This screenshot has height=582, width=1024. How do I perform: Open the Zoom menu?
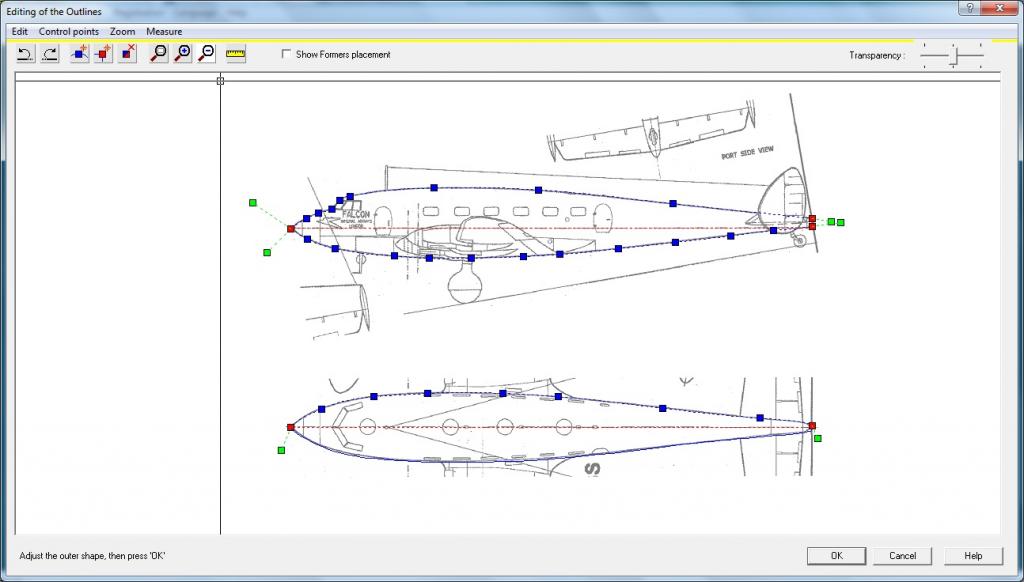tap(123, 32)
